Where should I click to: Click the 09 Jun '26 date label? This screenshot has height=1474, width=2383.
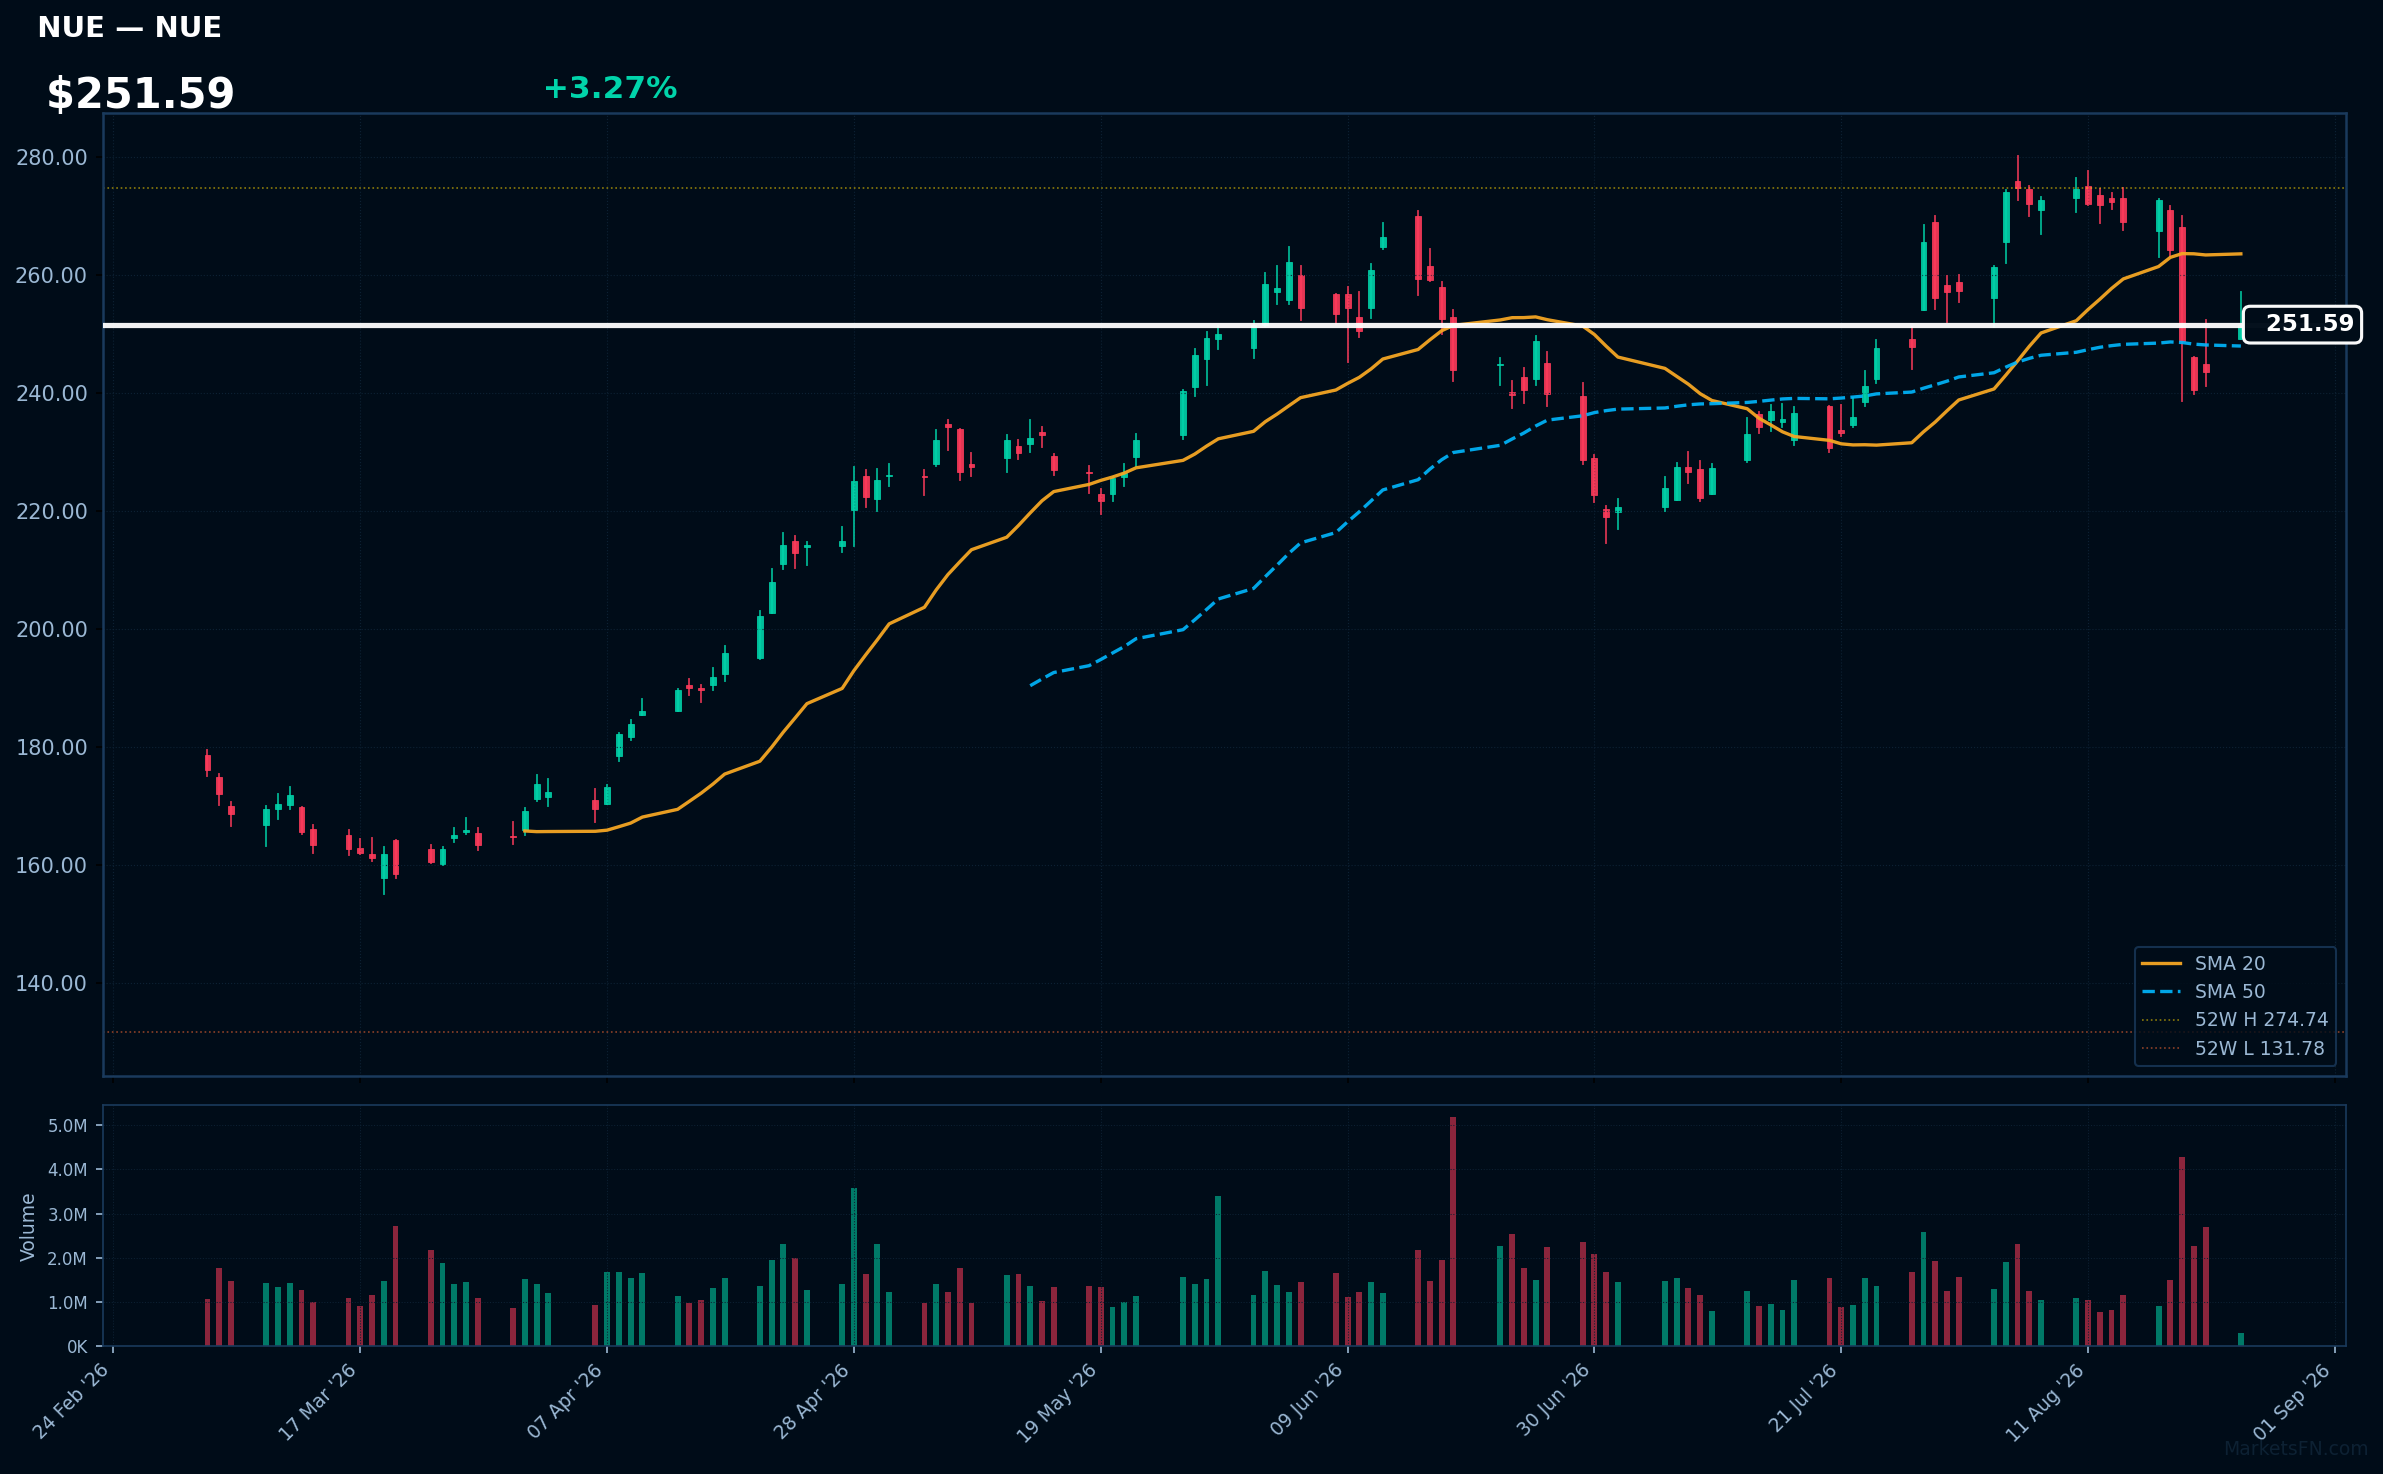pos(1306,1400)
